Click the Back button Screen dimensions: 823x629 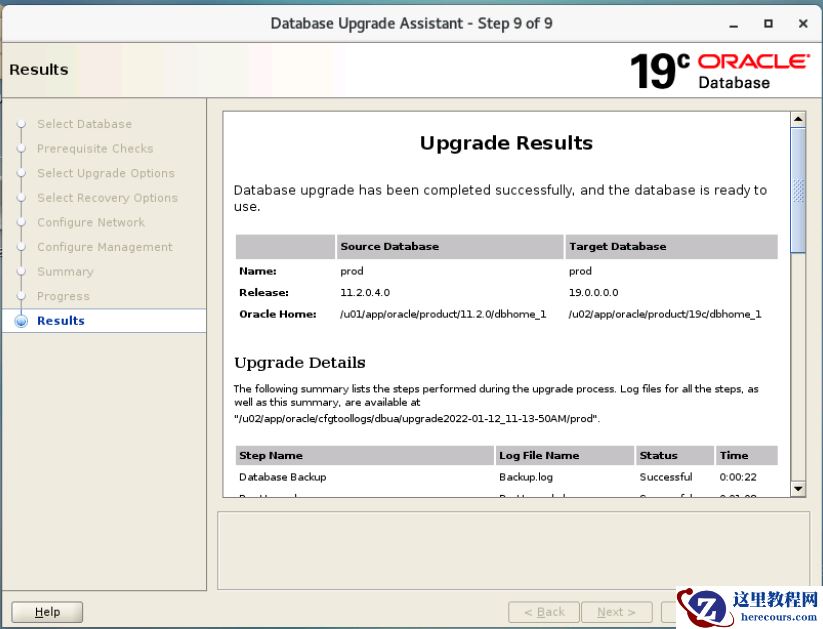544,612
